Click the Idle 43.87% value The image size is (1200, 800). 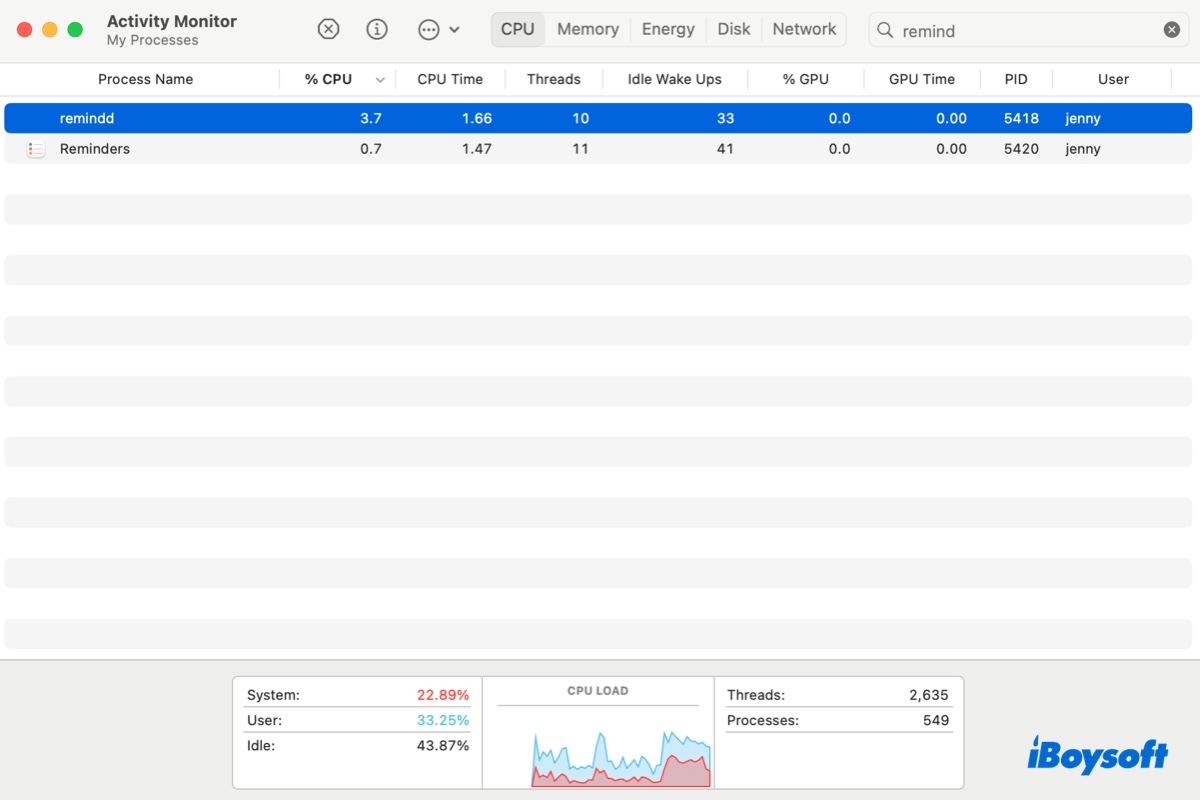point(443,746)
